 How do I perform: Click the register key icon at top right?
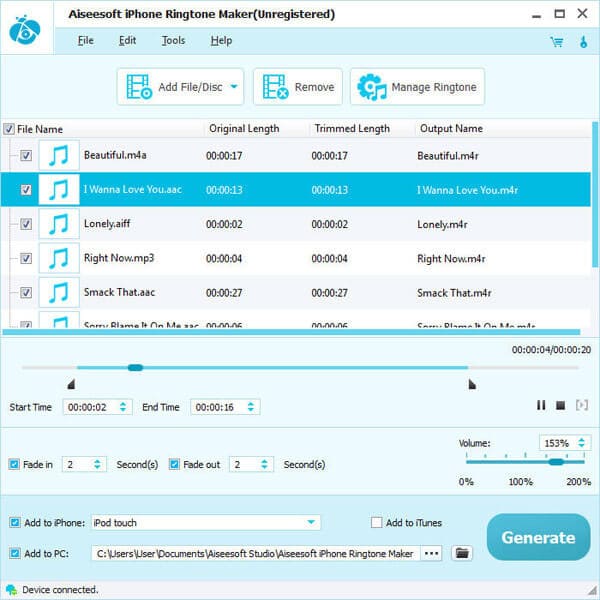click(582, 41)
